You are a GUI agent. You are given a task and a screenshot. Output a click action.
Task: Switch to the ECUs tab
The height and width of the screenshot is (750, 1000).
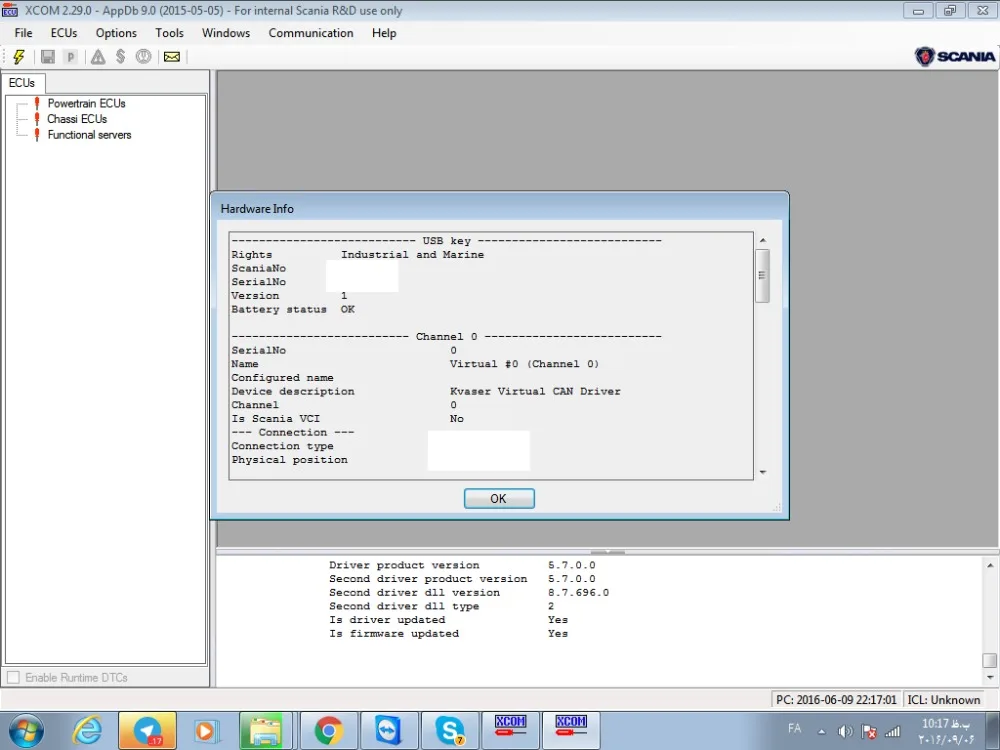point(22,83)
